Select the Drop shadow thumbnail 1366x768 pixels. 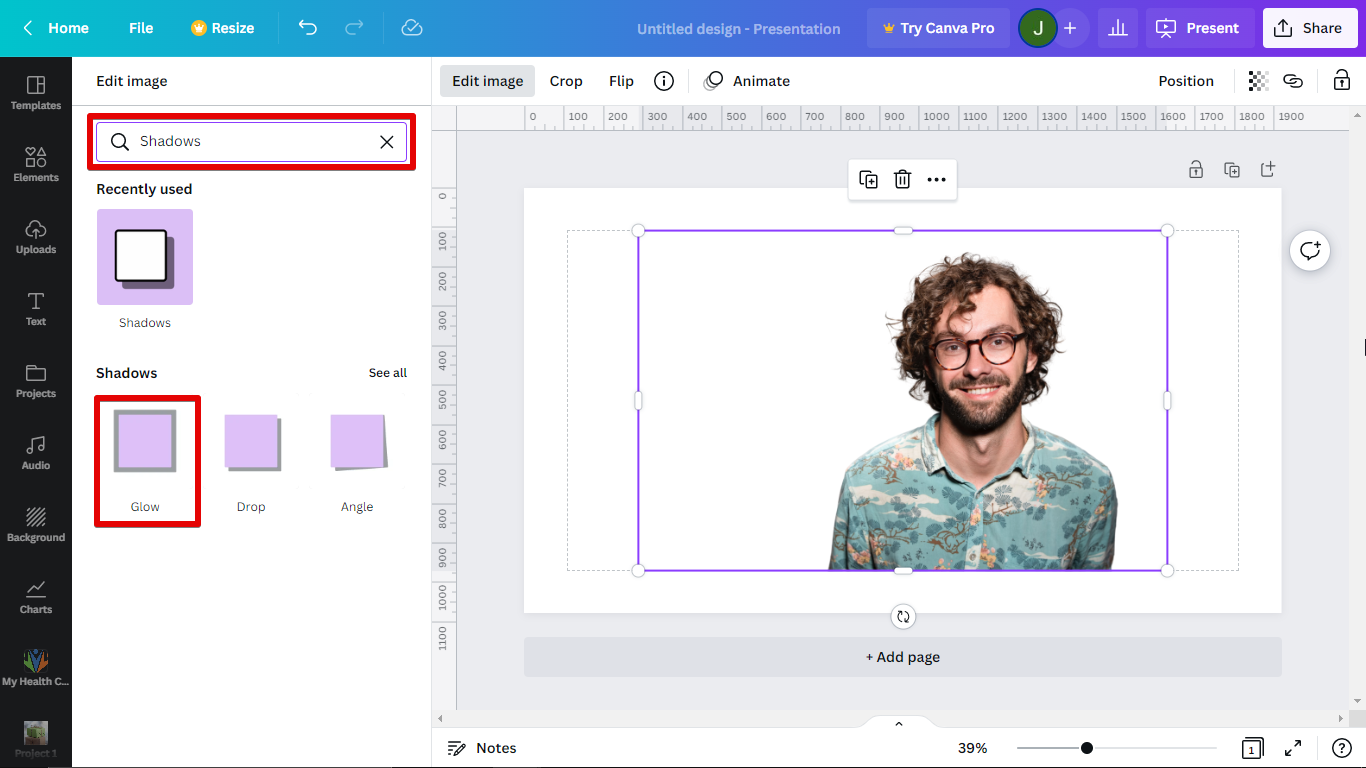click(x=251, y=444)
